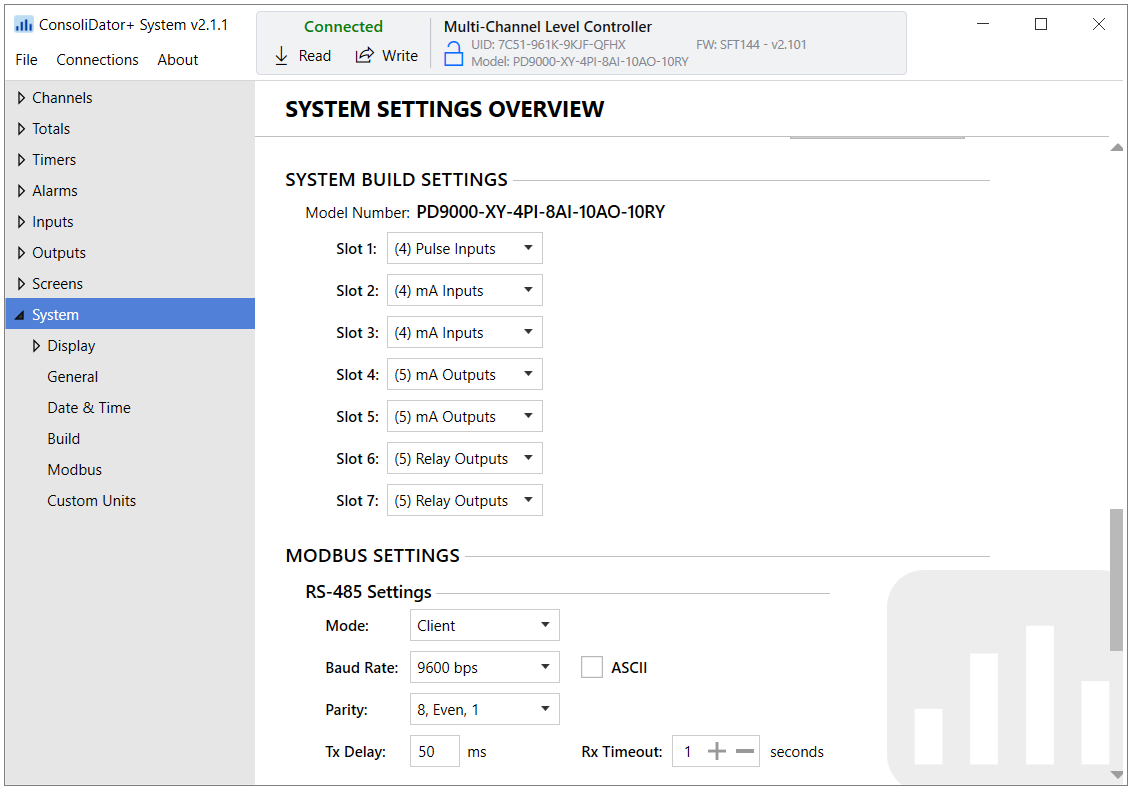Open Slot 7 Relay Outputs dropdown

click(465, 500)
